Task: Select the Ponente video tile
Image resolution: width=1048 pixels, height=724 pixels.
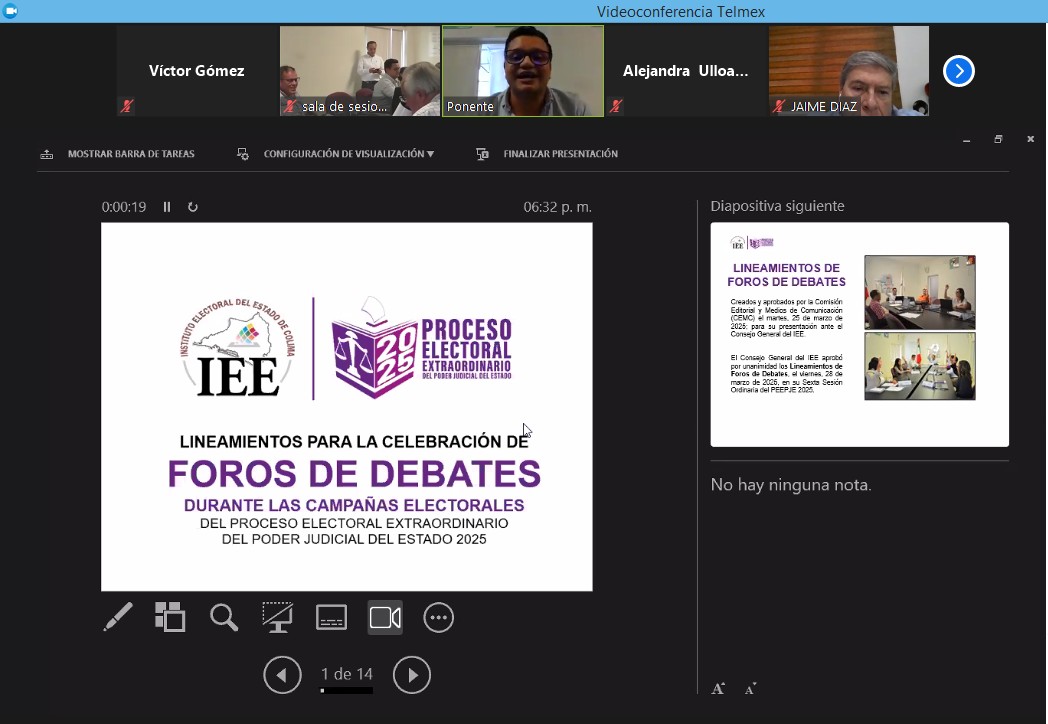Action: tap(523, 71)
